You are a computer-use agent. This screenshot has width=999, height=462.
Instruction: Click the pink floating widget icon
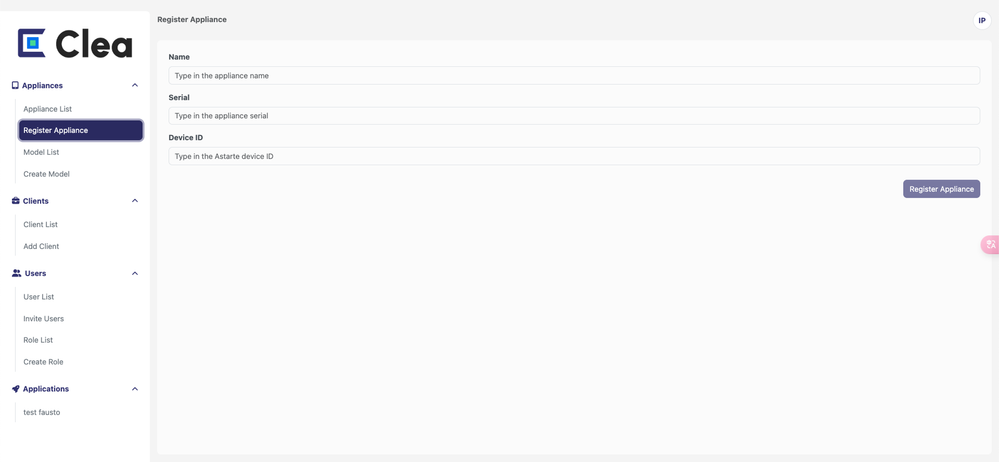(x=990, y=245)
